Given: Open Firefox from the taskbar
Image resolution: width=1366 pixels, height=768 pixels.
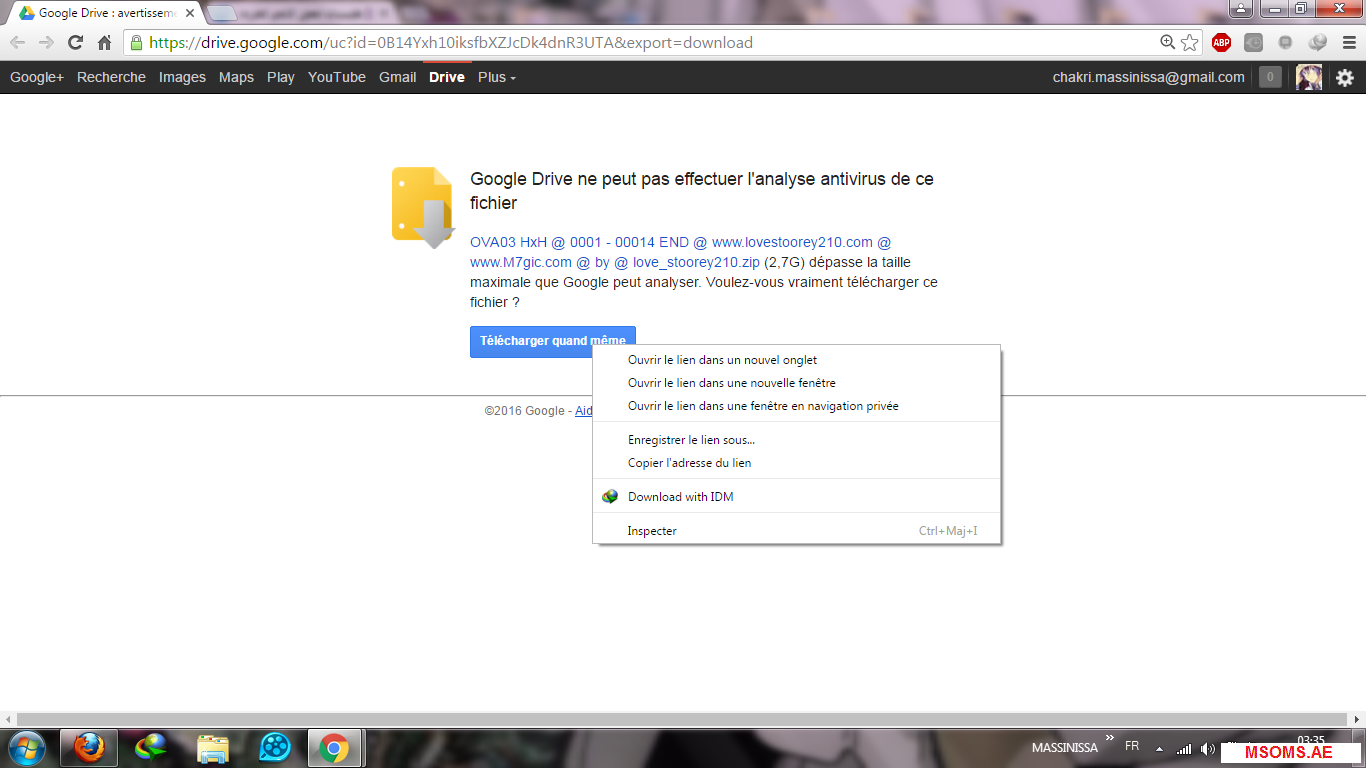Looking at the screenshot, I should [x=89, y=747].
